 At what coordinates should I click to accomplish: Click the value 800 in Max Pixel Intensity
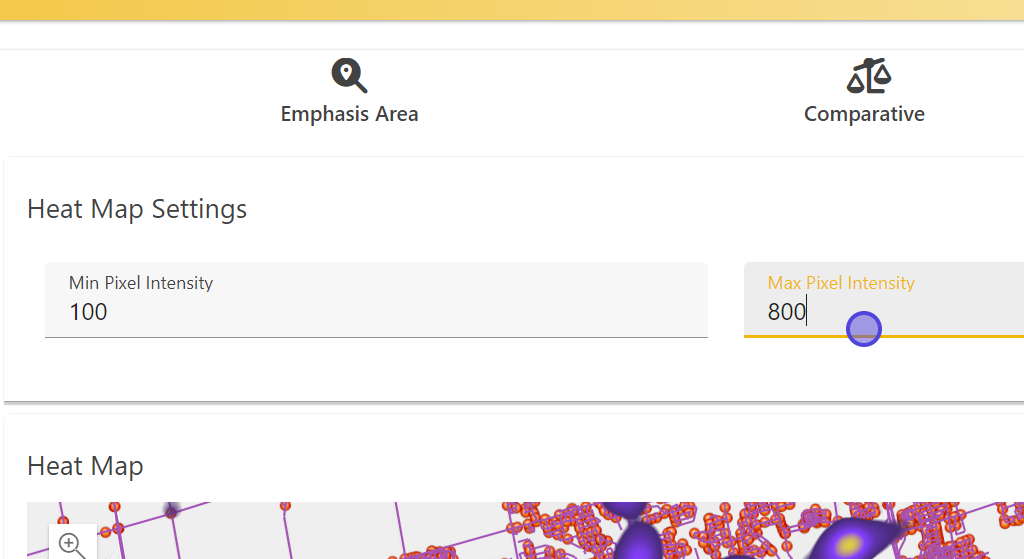(x=786, y=312)
